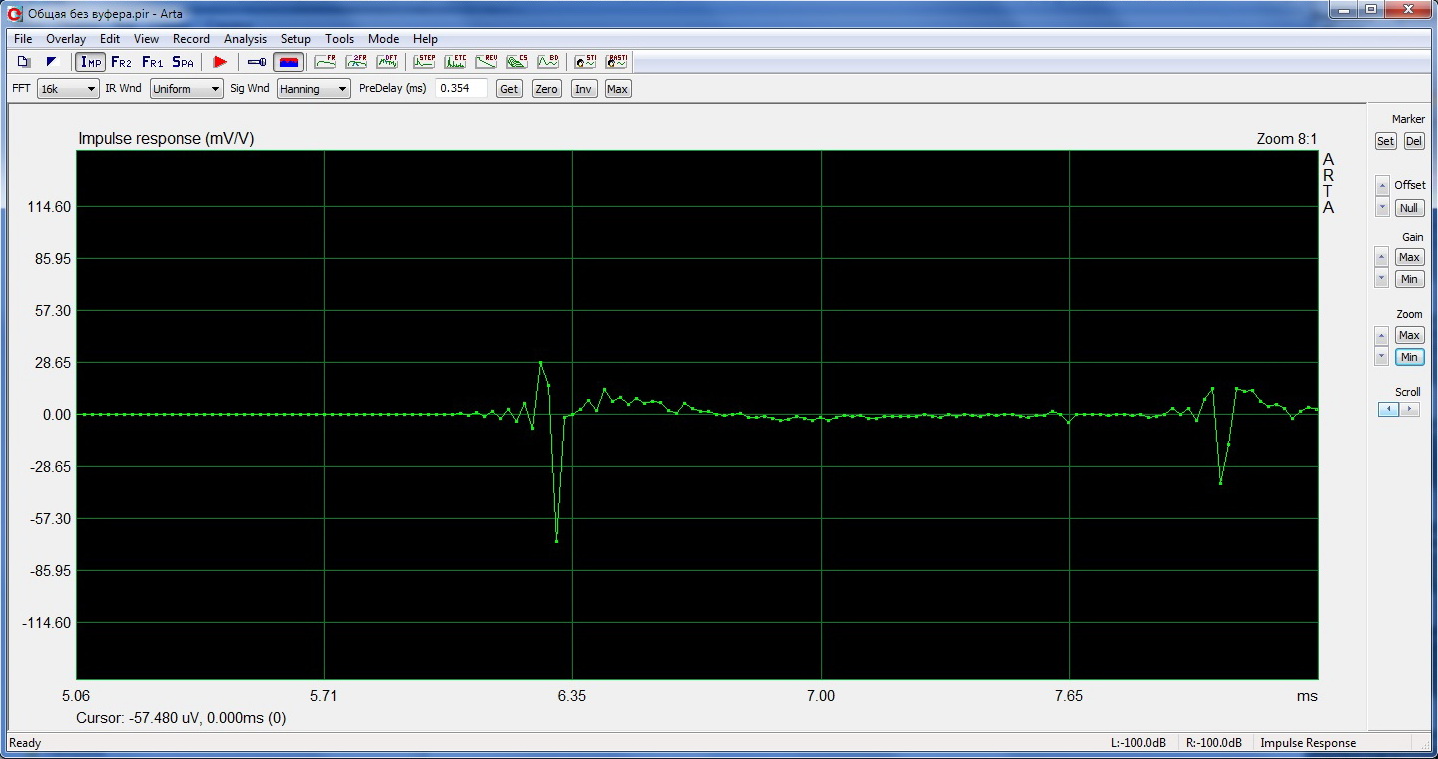This screenshot has width=1438, height=759.
Task: Open 2FR dual frequency response icon
Action: [x=356, y=62]
